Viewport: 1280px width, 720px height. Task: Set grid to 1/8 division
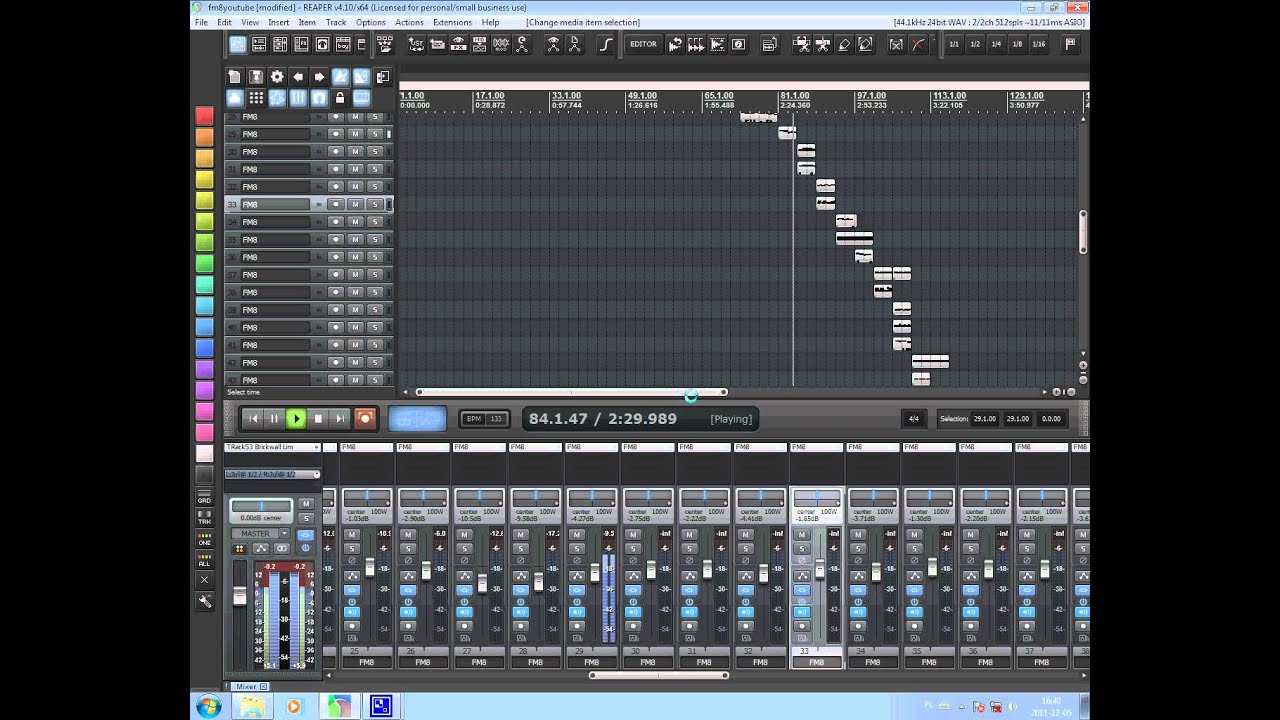[1017, 44]
